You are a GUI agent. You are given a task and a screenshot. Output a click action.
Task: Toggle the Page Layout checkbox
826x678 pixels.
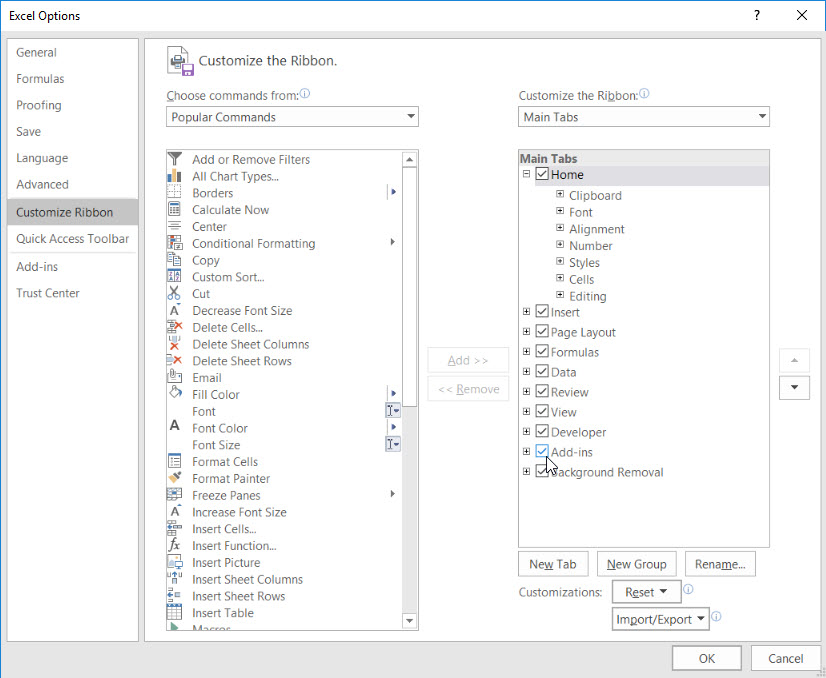coord(542,331)
